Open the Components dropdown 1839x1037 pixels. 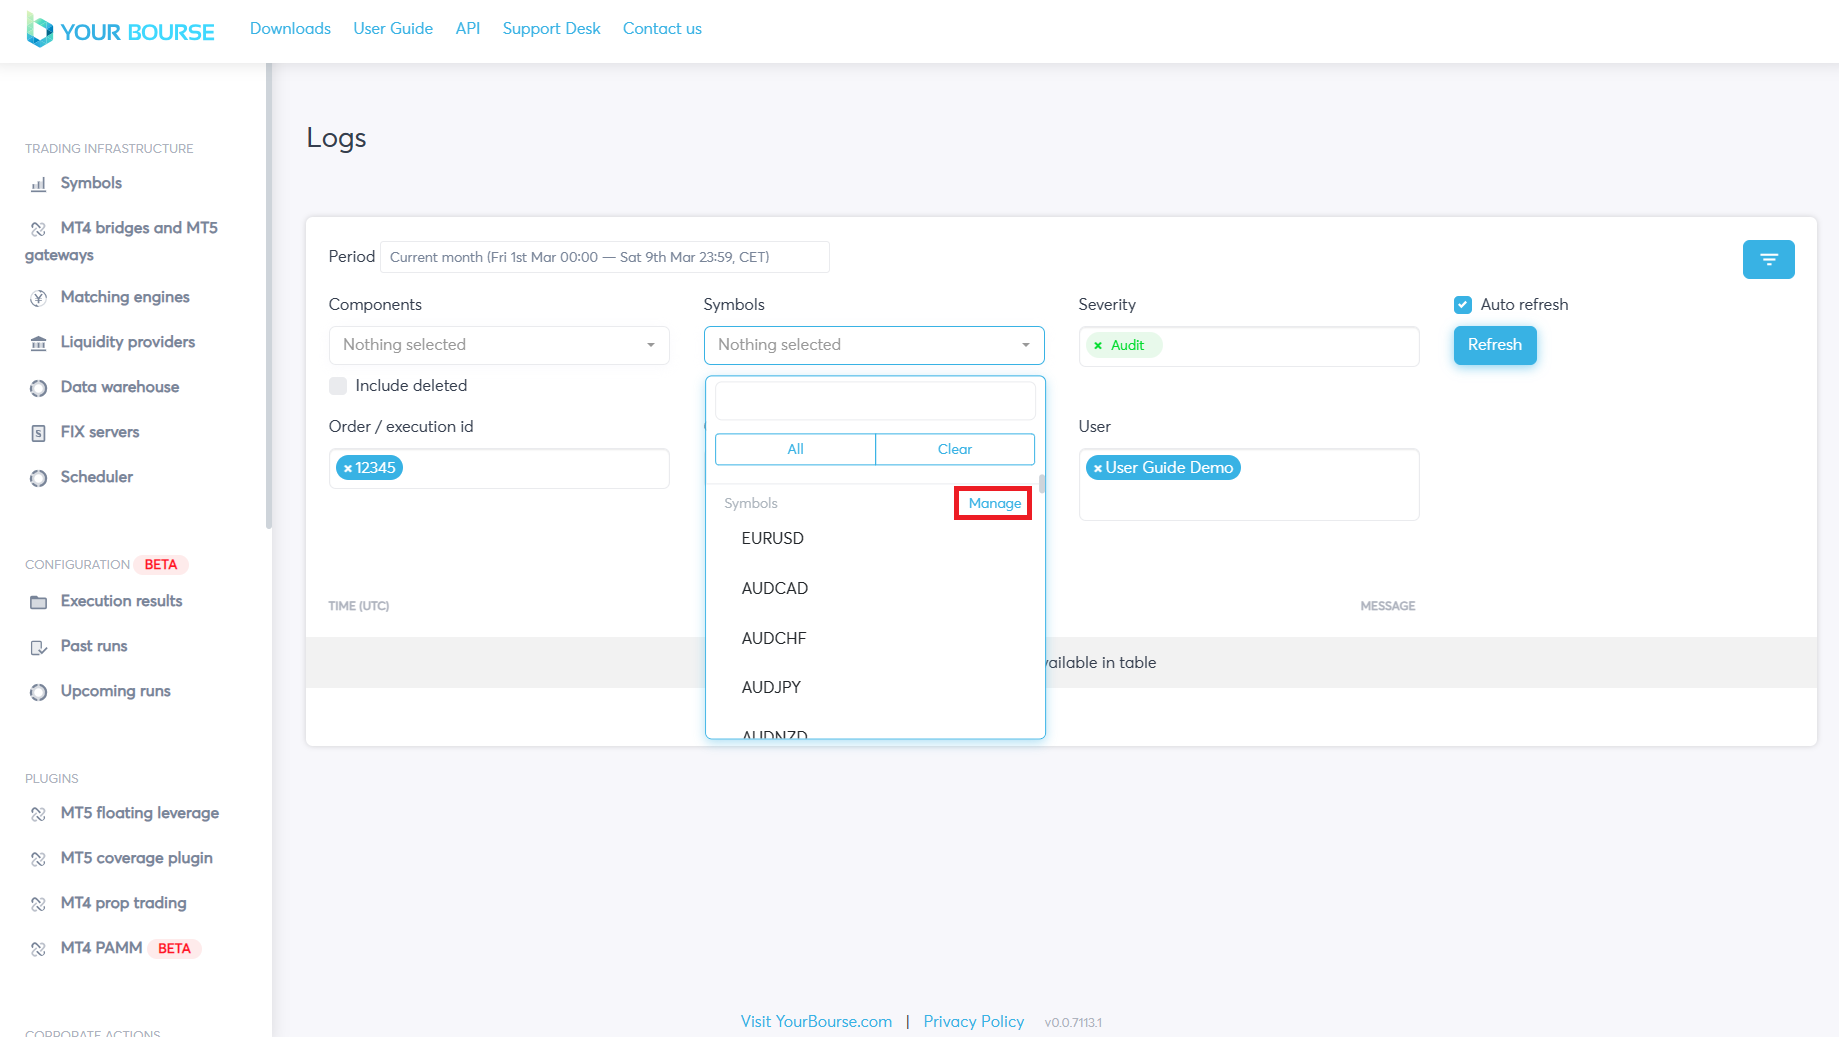pos(498,345)
